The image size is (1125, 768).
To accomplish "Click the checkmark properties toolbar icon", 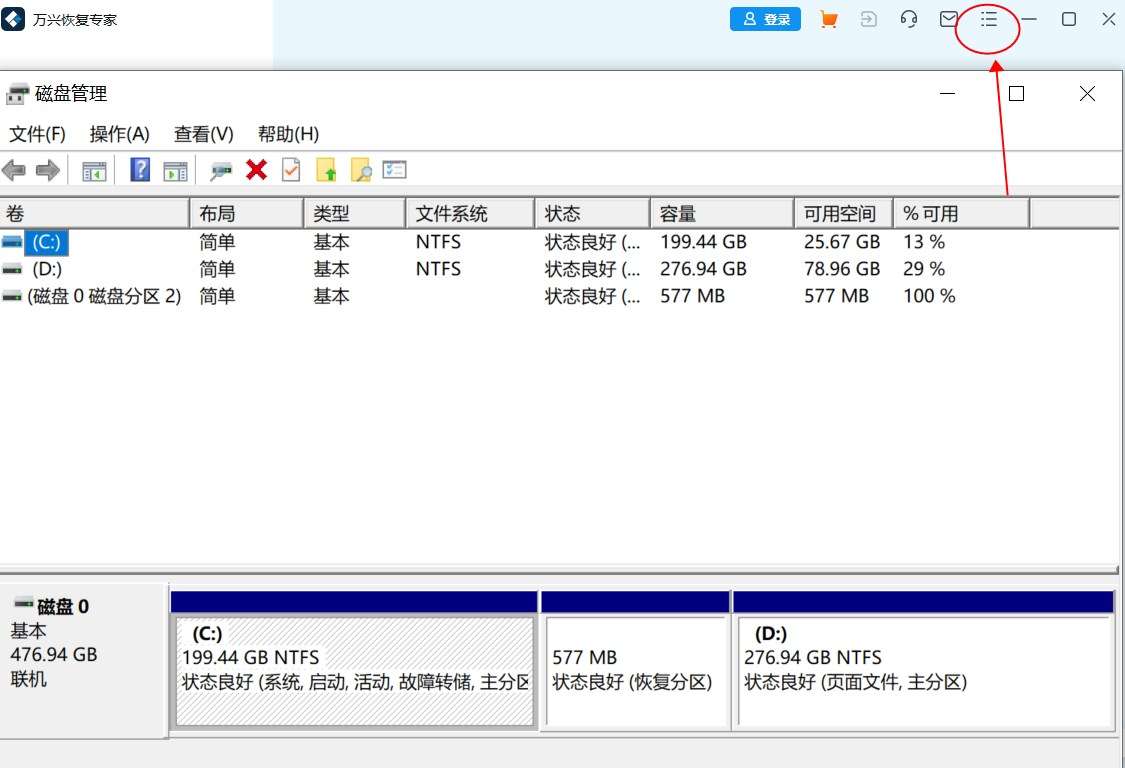I will click(291, 170).
